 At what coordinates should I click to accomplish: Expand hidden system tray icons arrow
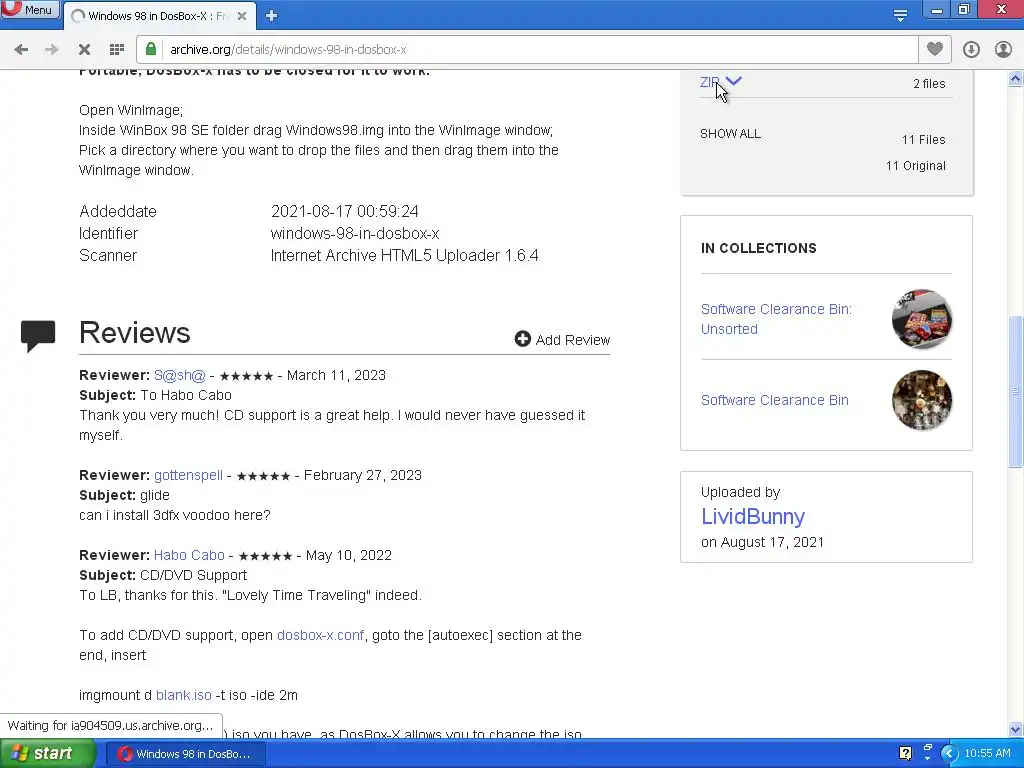(x=950, y=754)
